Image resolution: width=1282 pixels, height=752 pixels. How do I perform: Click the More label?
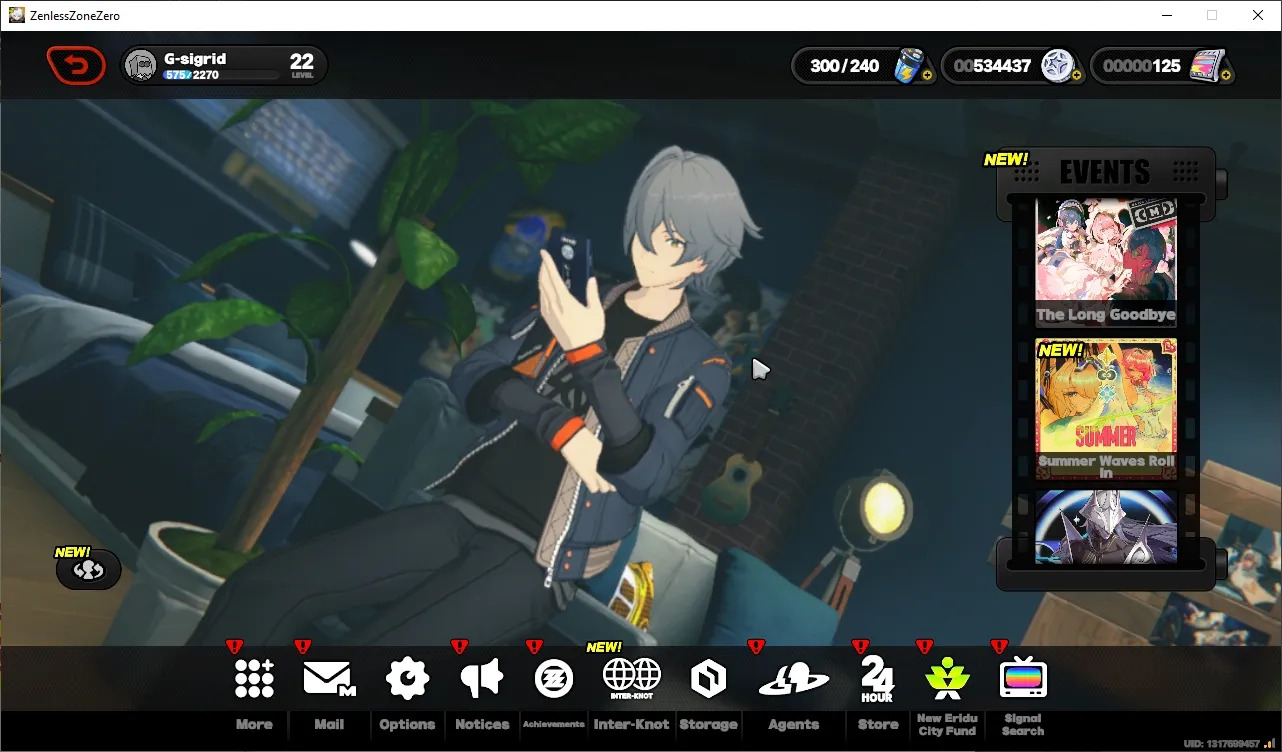[x=254, y=724]
